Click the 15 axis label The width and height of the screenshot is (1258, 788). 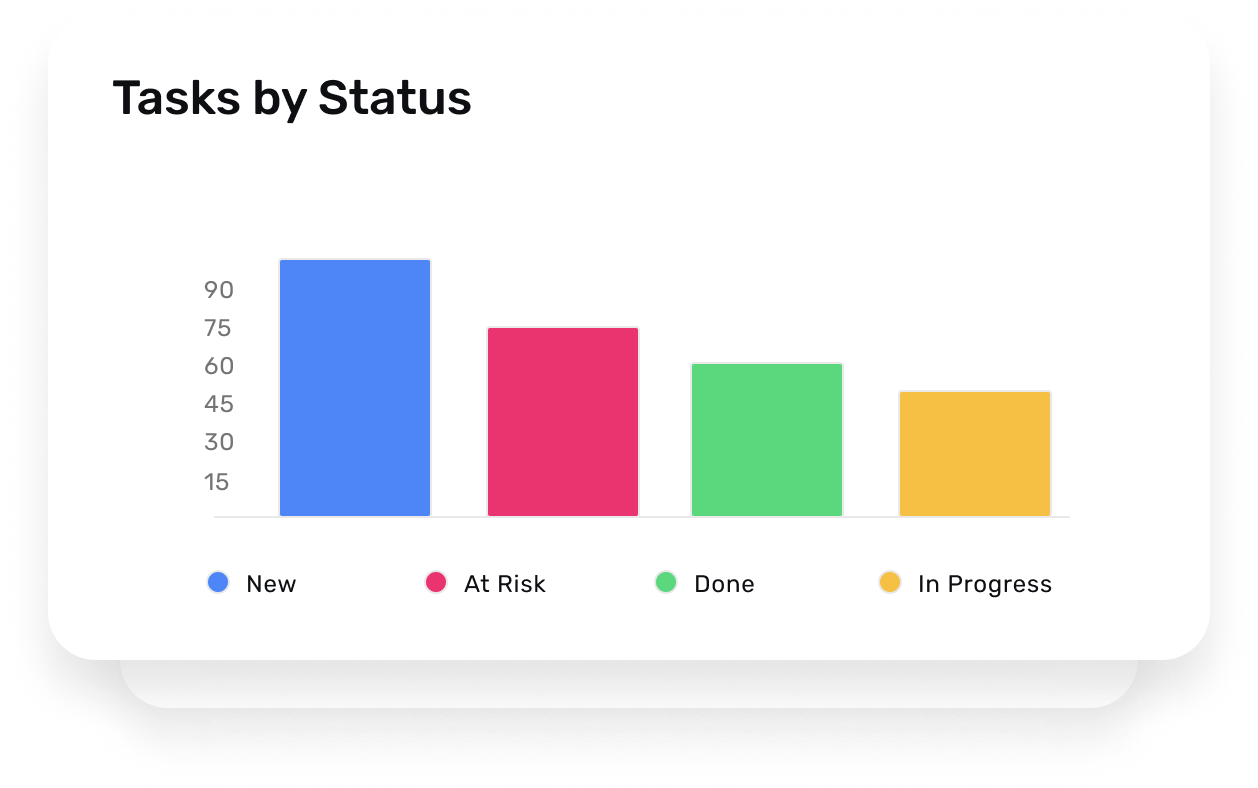point(217,482)
